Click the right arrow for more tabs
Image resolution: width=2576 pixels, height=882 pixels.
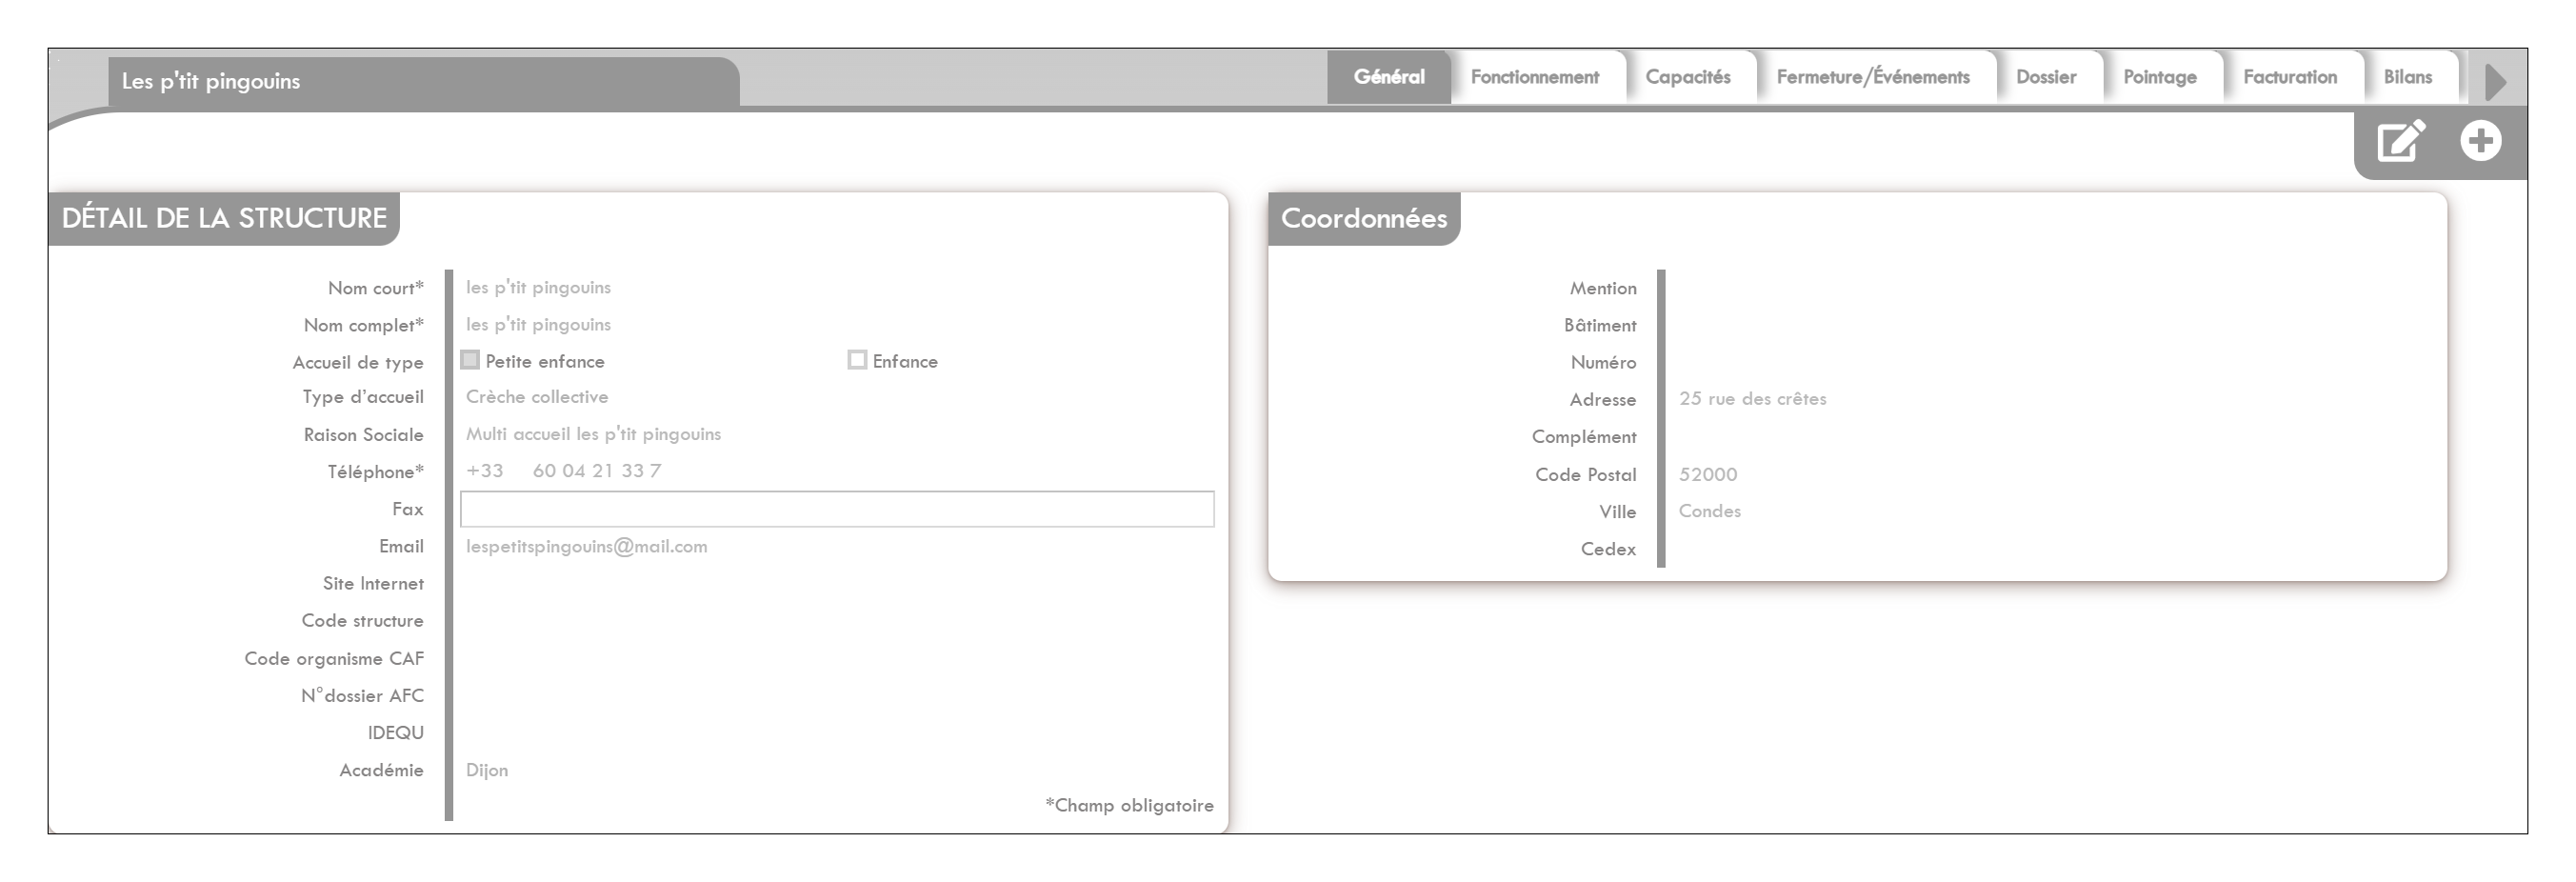coord(2495,81)
